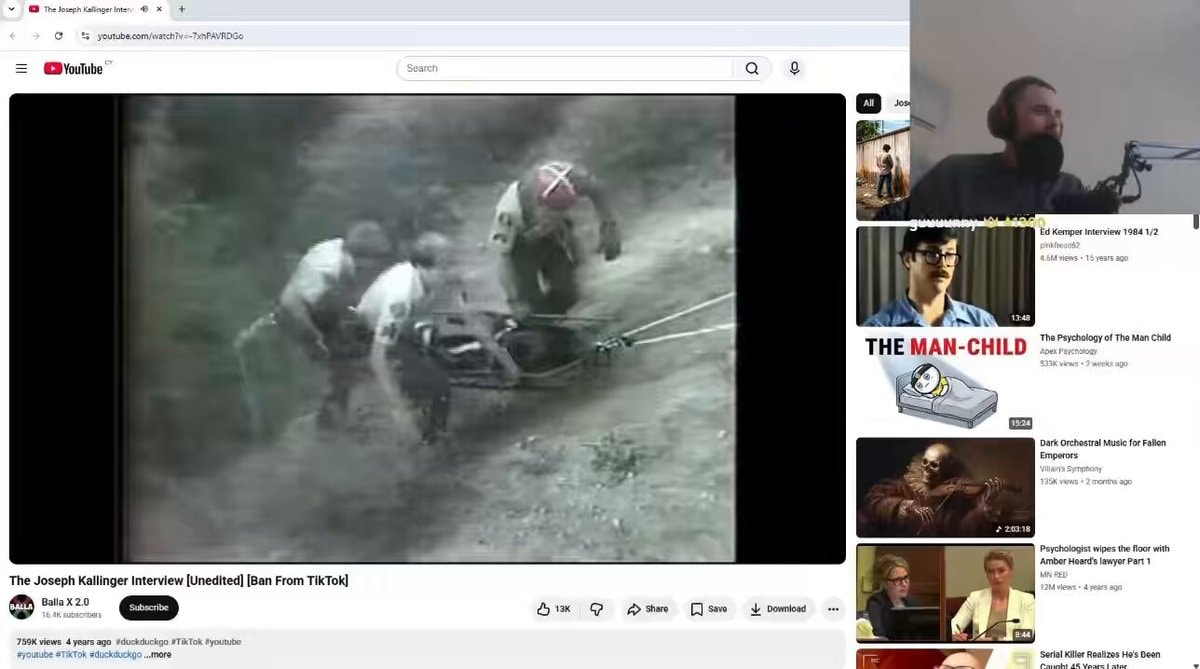The height and width of the screenshot is (669, 1200).
Task: Open The Man-Child video thumbnail
Action: coord(945,382)
